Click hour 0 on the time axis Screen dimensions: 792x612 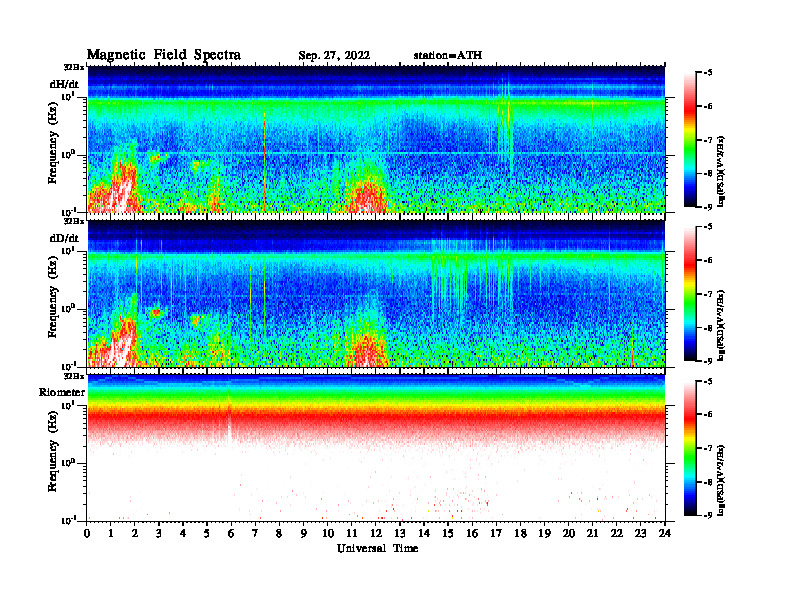tap(87, 534)
